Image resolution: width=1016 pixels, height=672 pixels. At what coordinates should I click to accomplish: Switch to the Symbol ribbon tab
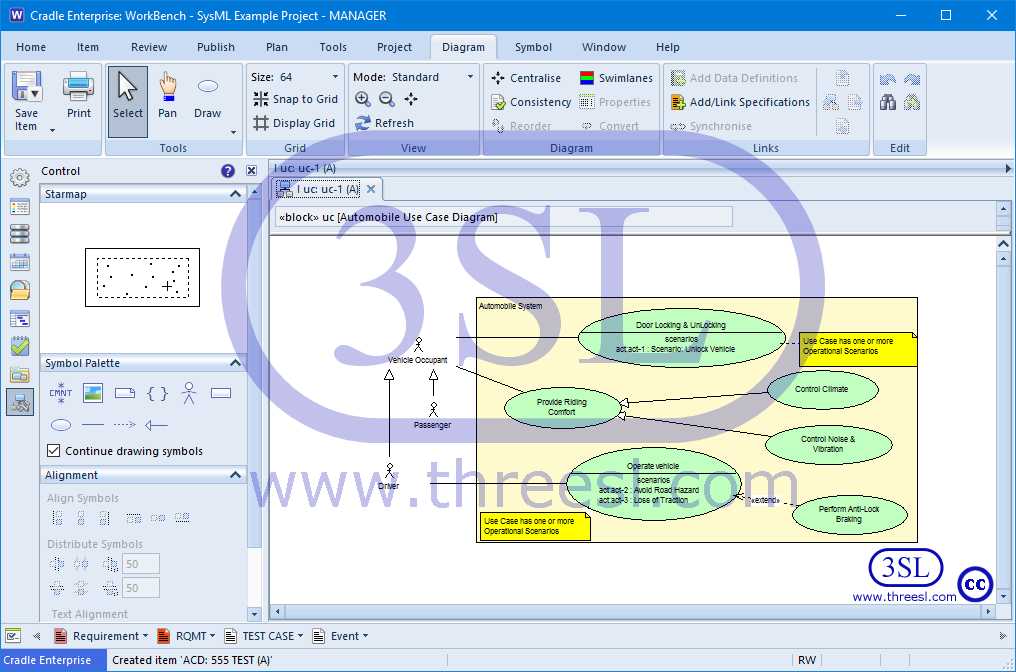coord(533,47)
